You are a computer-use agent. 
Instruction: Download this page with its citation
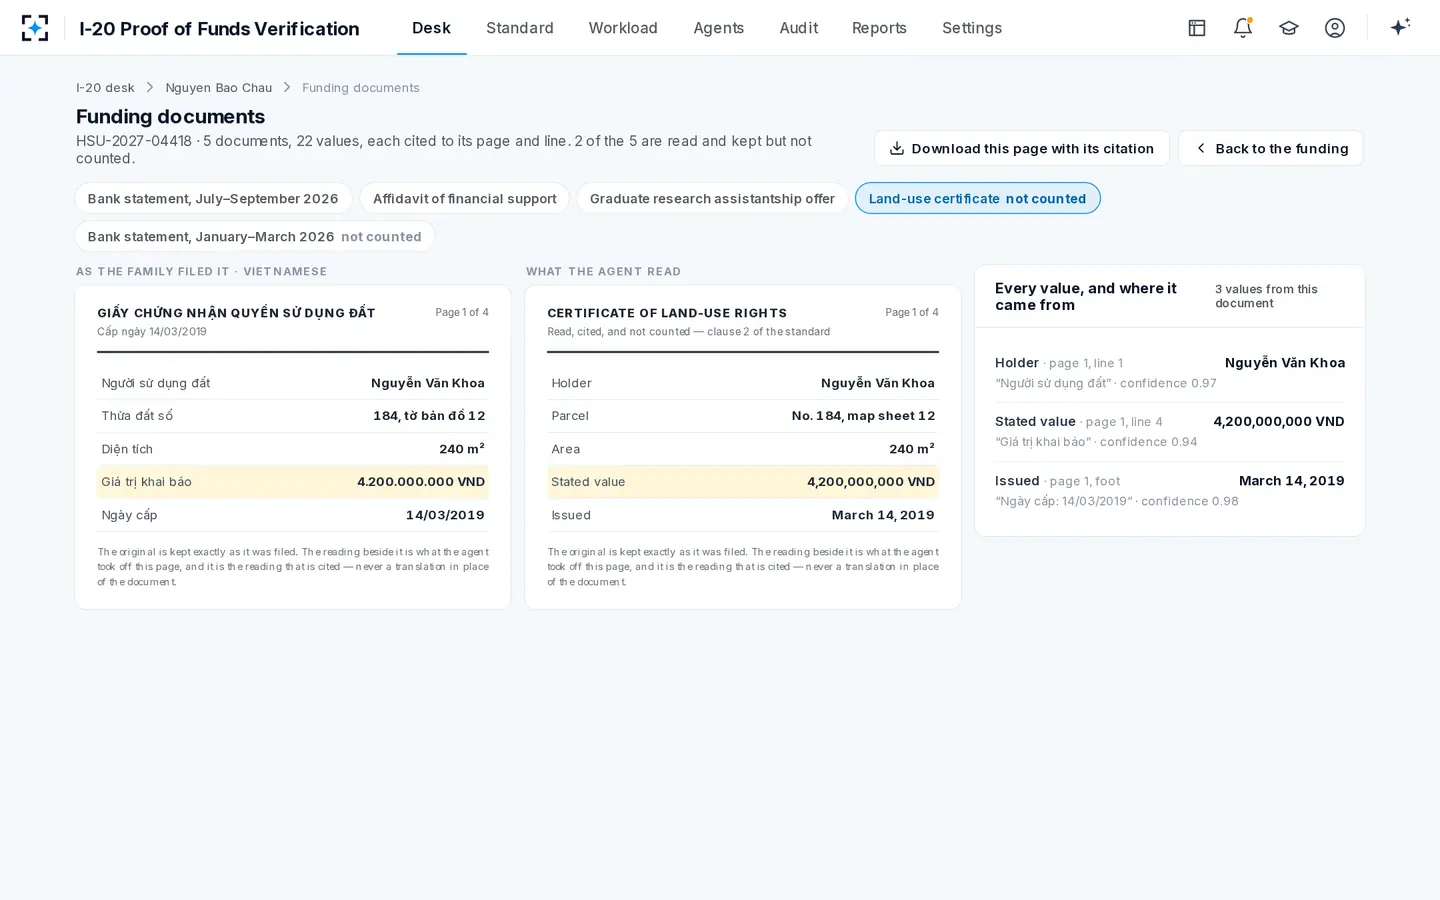pyautogui.click(x=1022, y=148)
